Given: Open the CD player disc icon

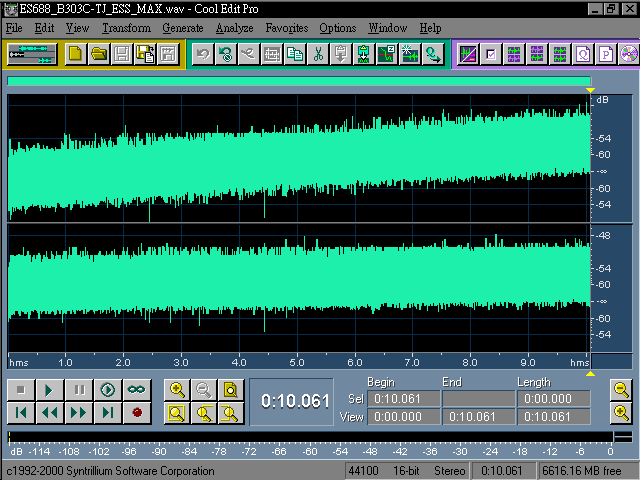Looking at the screenshot, I should [x=629, y=54].
